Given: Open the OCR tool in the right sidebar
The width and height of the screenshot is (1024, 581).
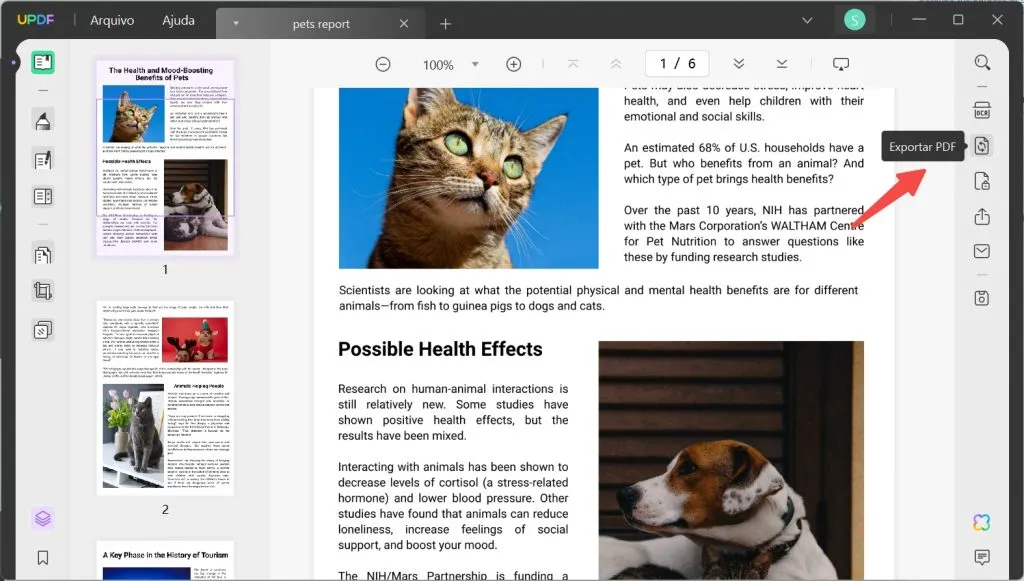Looking at the screenshot, I should pyautogui.click(x=981, y=109).
